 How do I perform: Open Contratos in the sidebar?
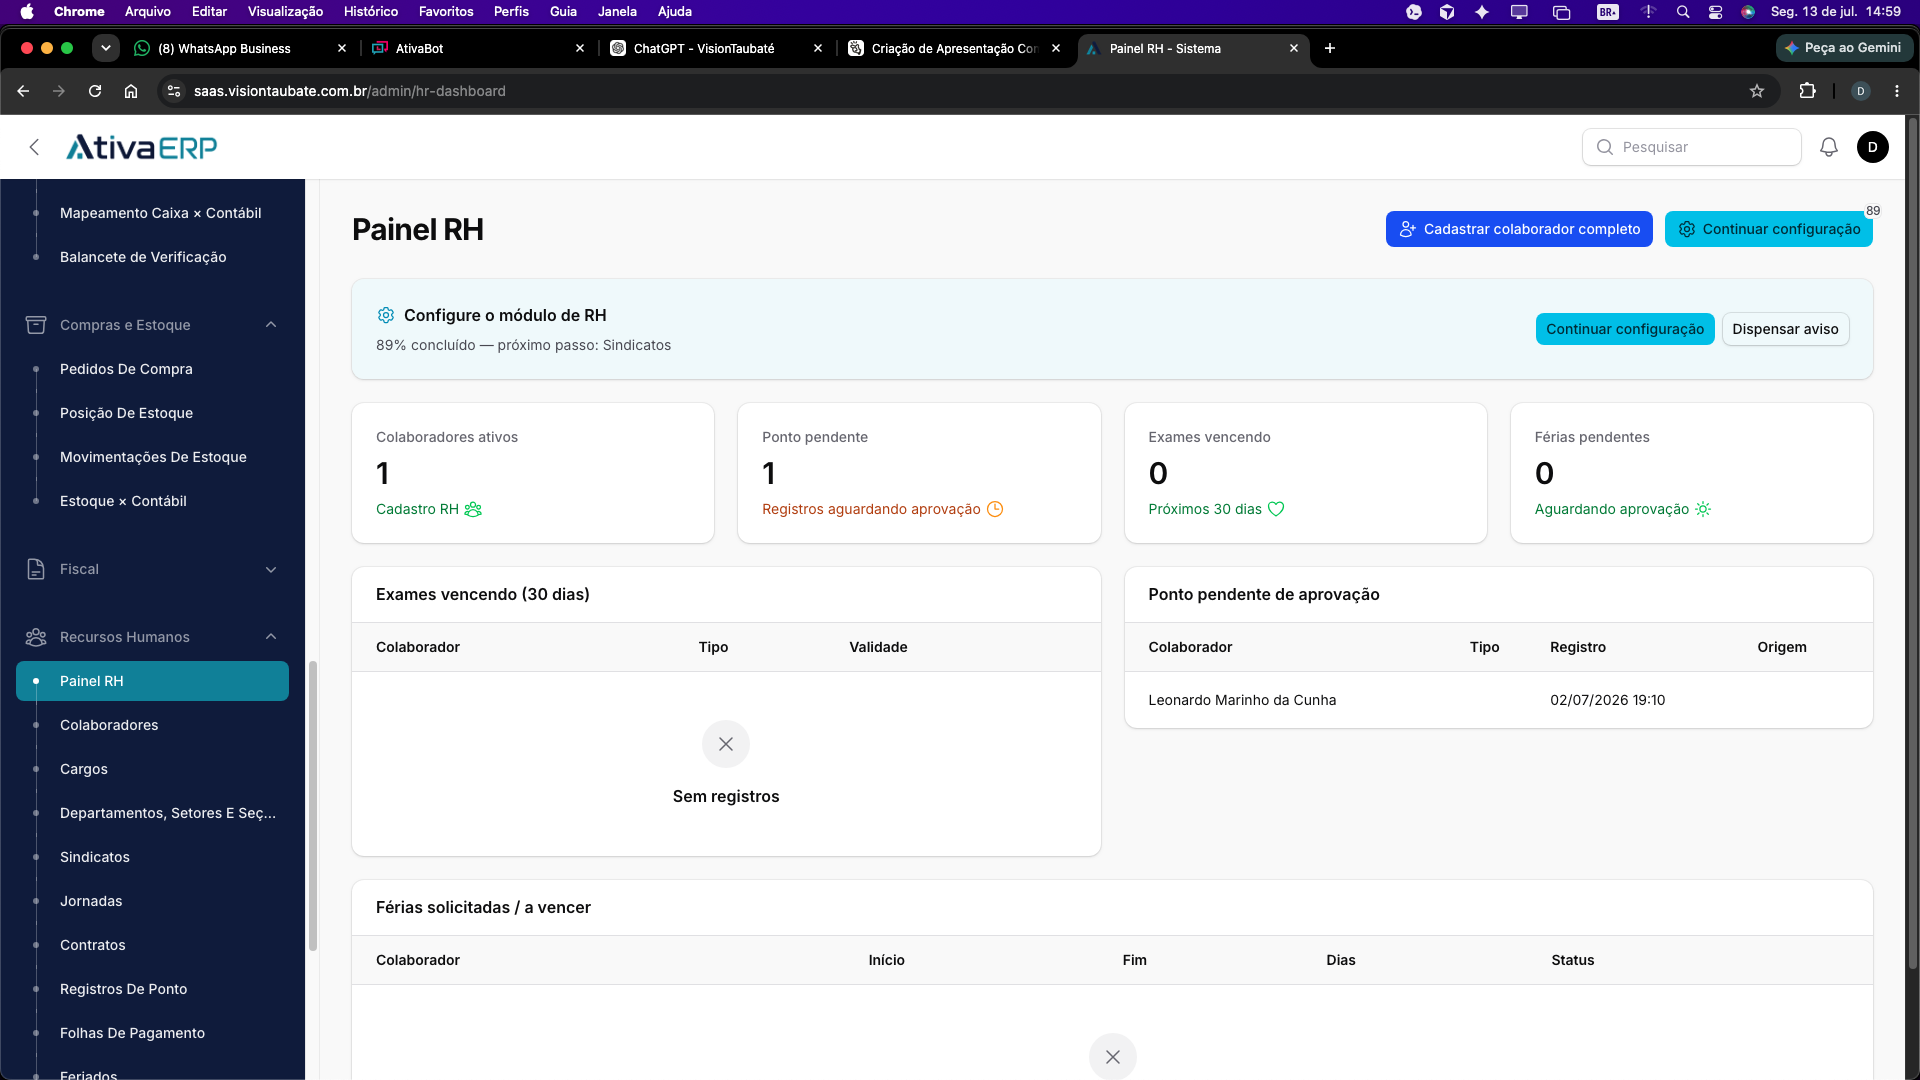point(152,945)
